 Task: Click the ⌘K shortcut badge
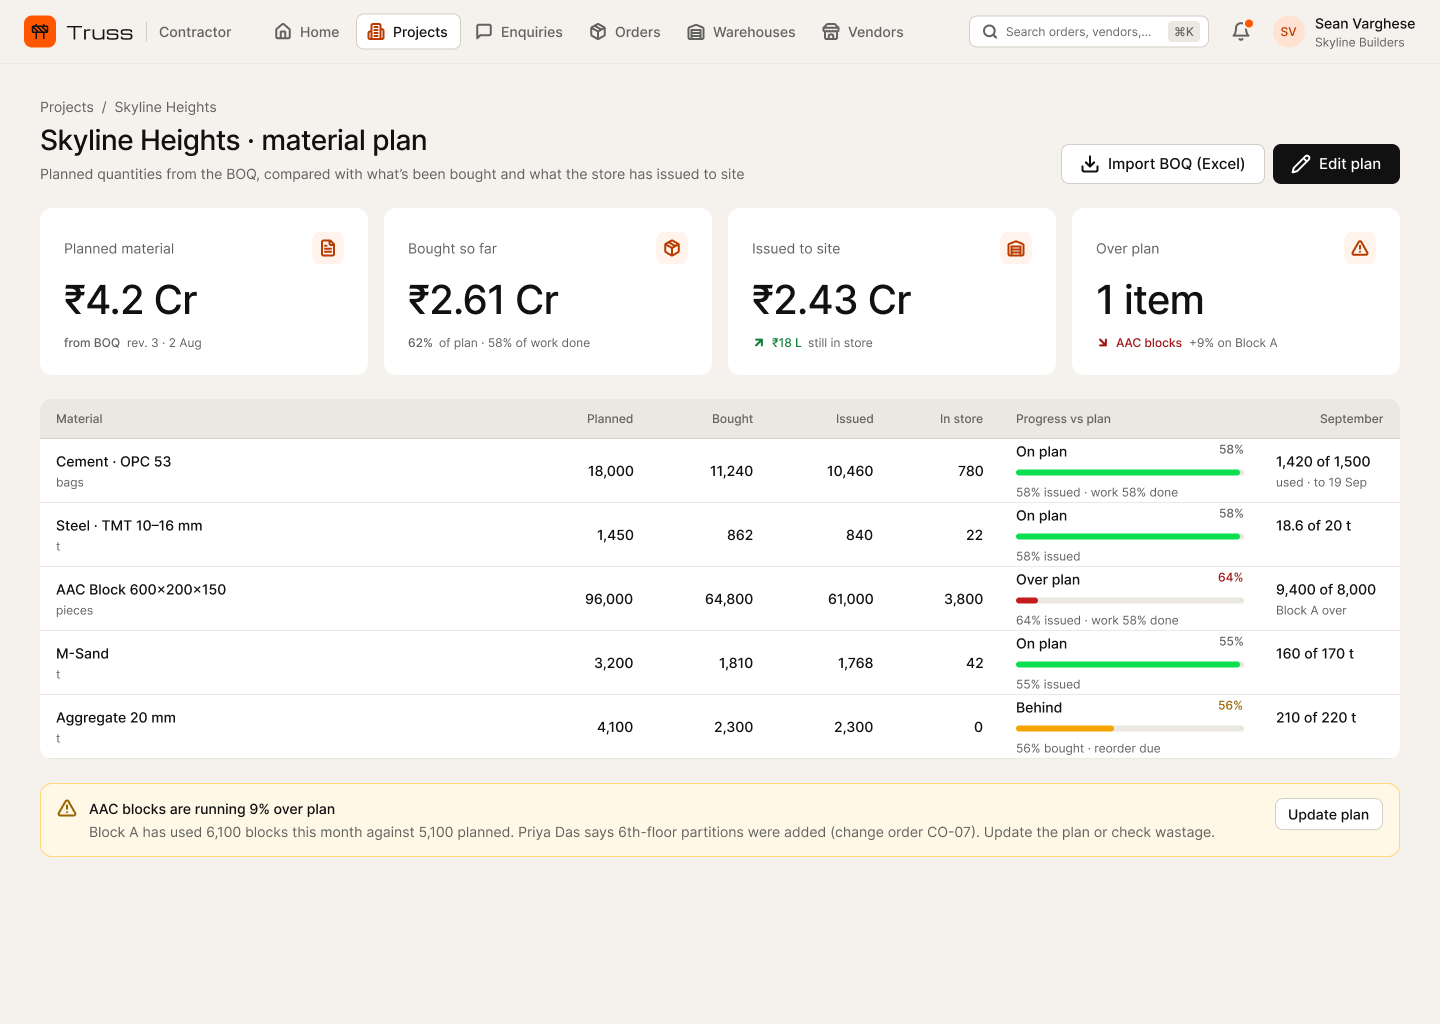pos(1184,32)
